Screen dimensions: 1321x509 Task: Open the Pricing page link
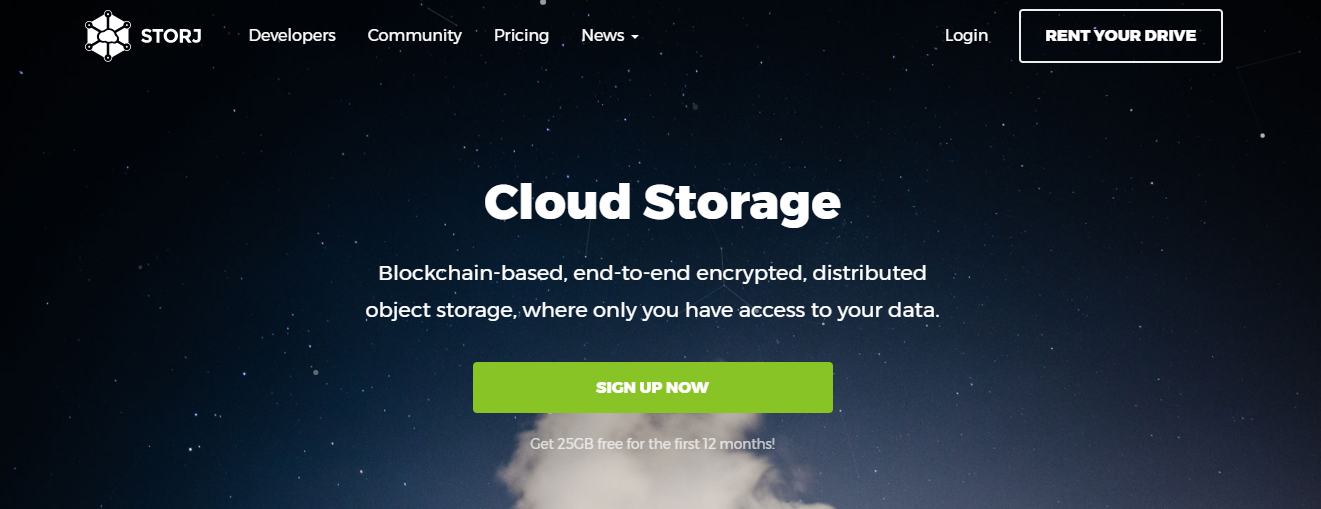521,35
